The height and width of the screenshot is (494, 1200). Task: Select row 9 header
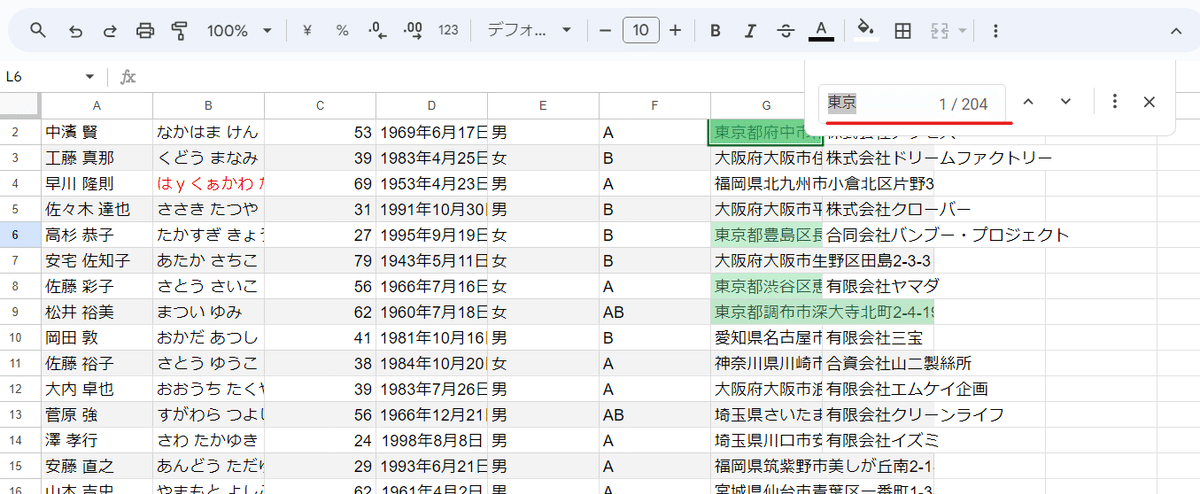coord(20,312)
